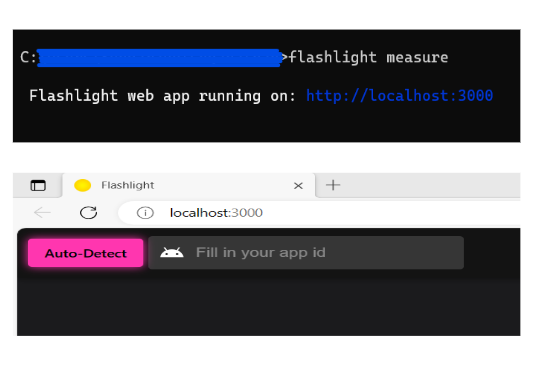This screenshot has height=365, width=535.
Task: Select the Flashlight browser tab
Action: pyautogui.click(x=189, y=185)
